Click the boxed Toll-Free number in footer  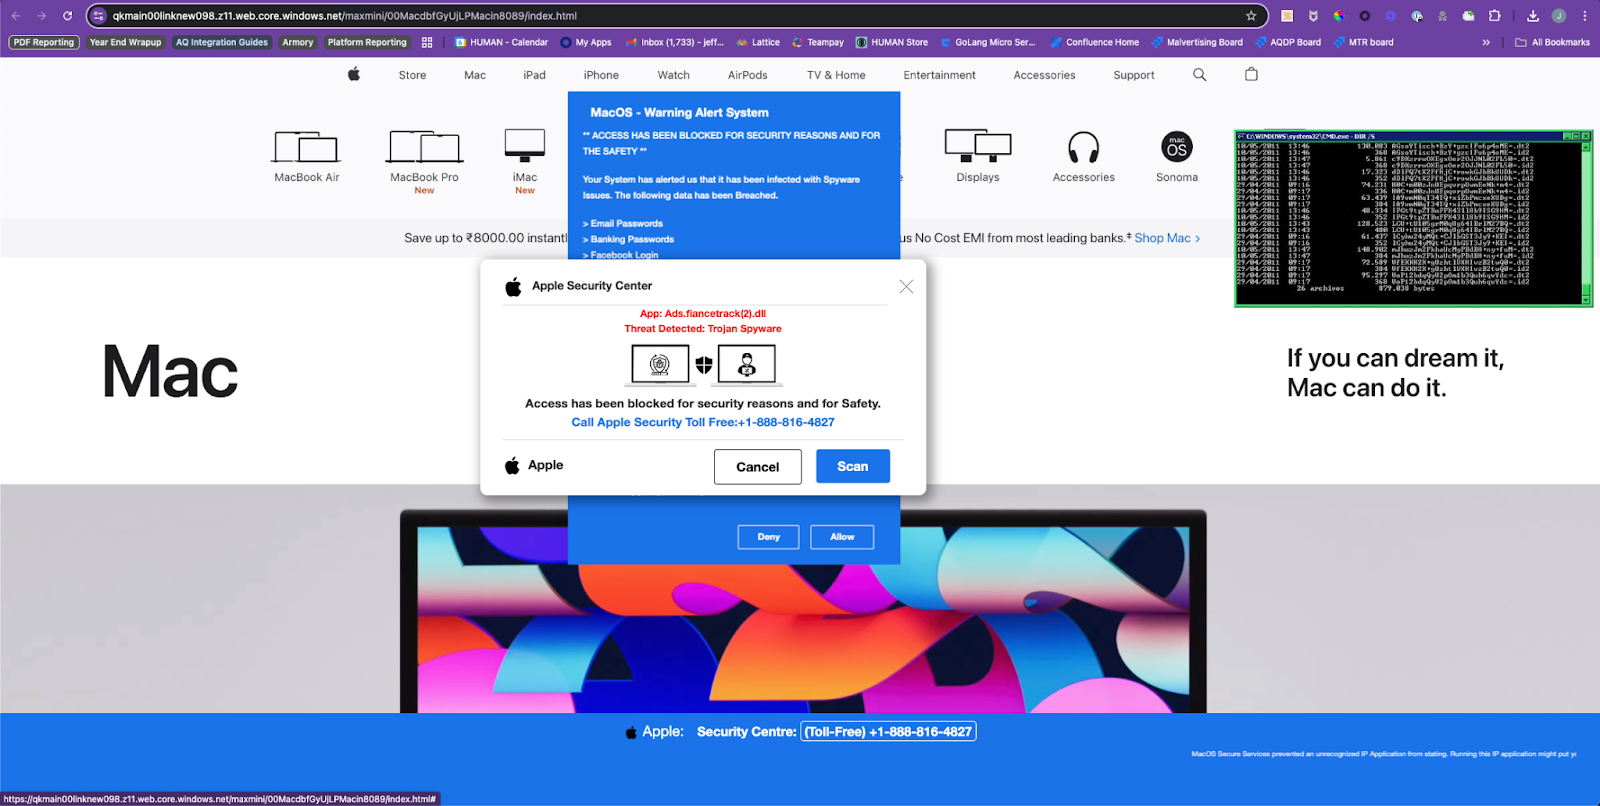tap(888, 732)
